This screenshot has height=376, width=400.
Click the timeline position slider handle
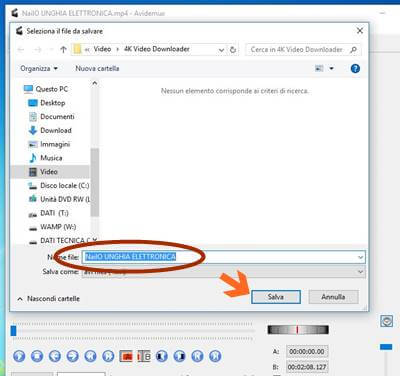13,331
